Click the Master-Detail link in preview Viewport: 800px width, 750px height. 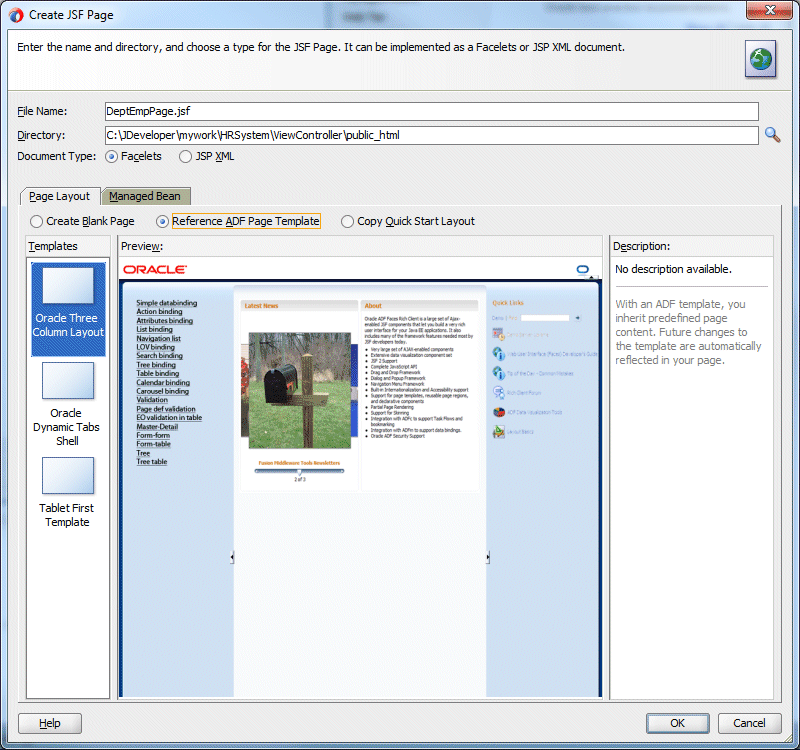[157, 427]
